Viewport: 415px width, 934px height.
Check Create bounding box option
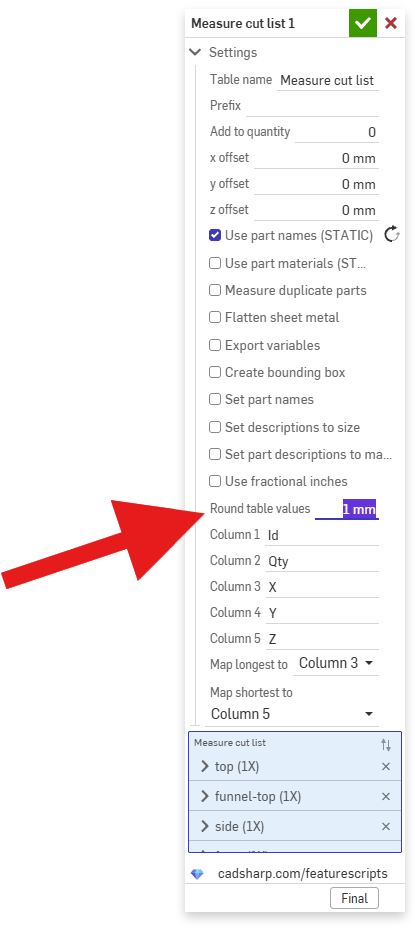tap(215, 372)
